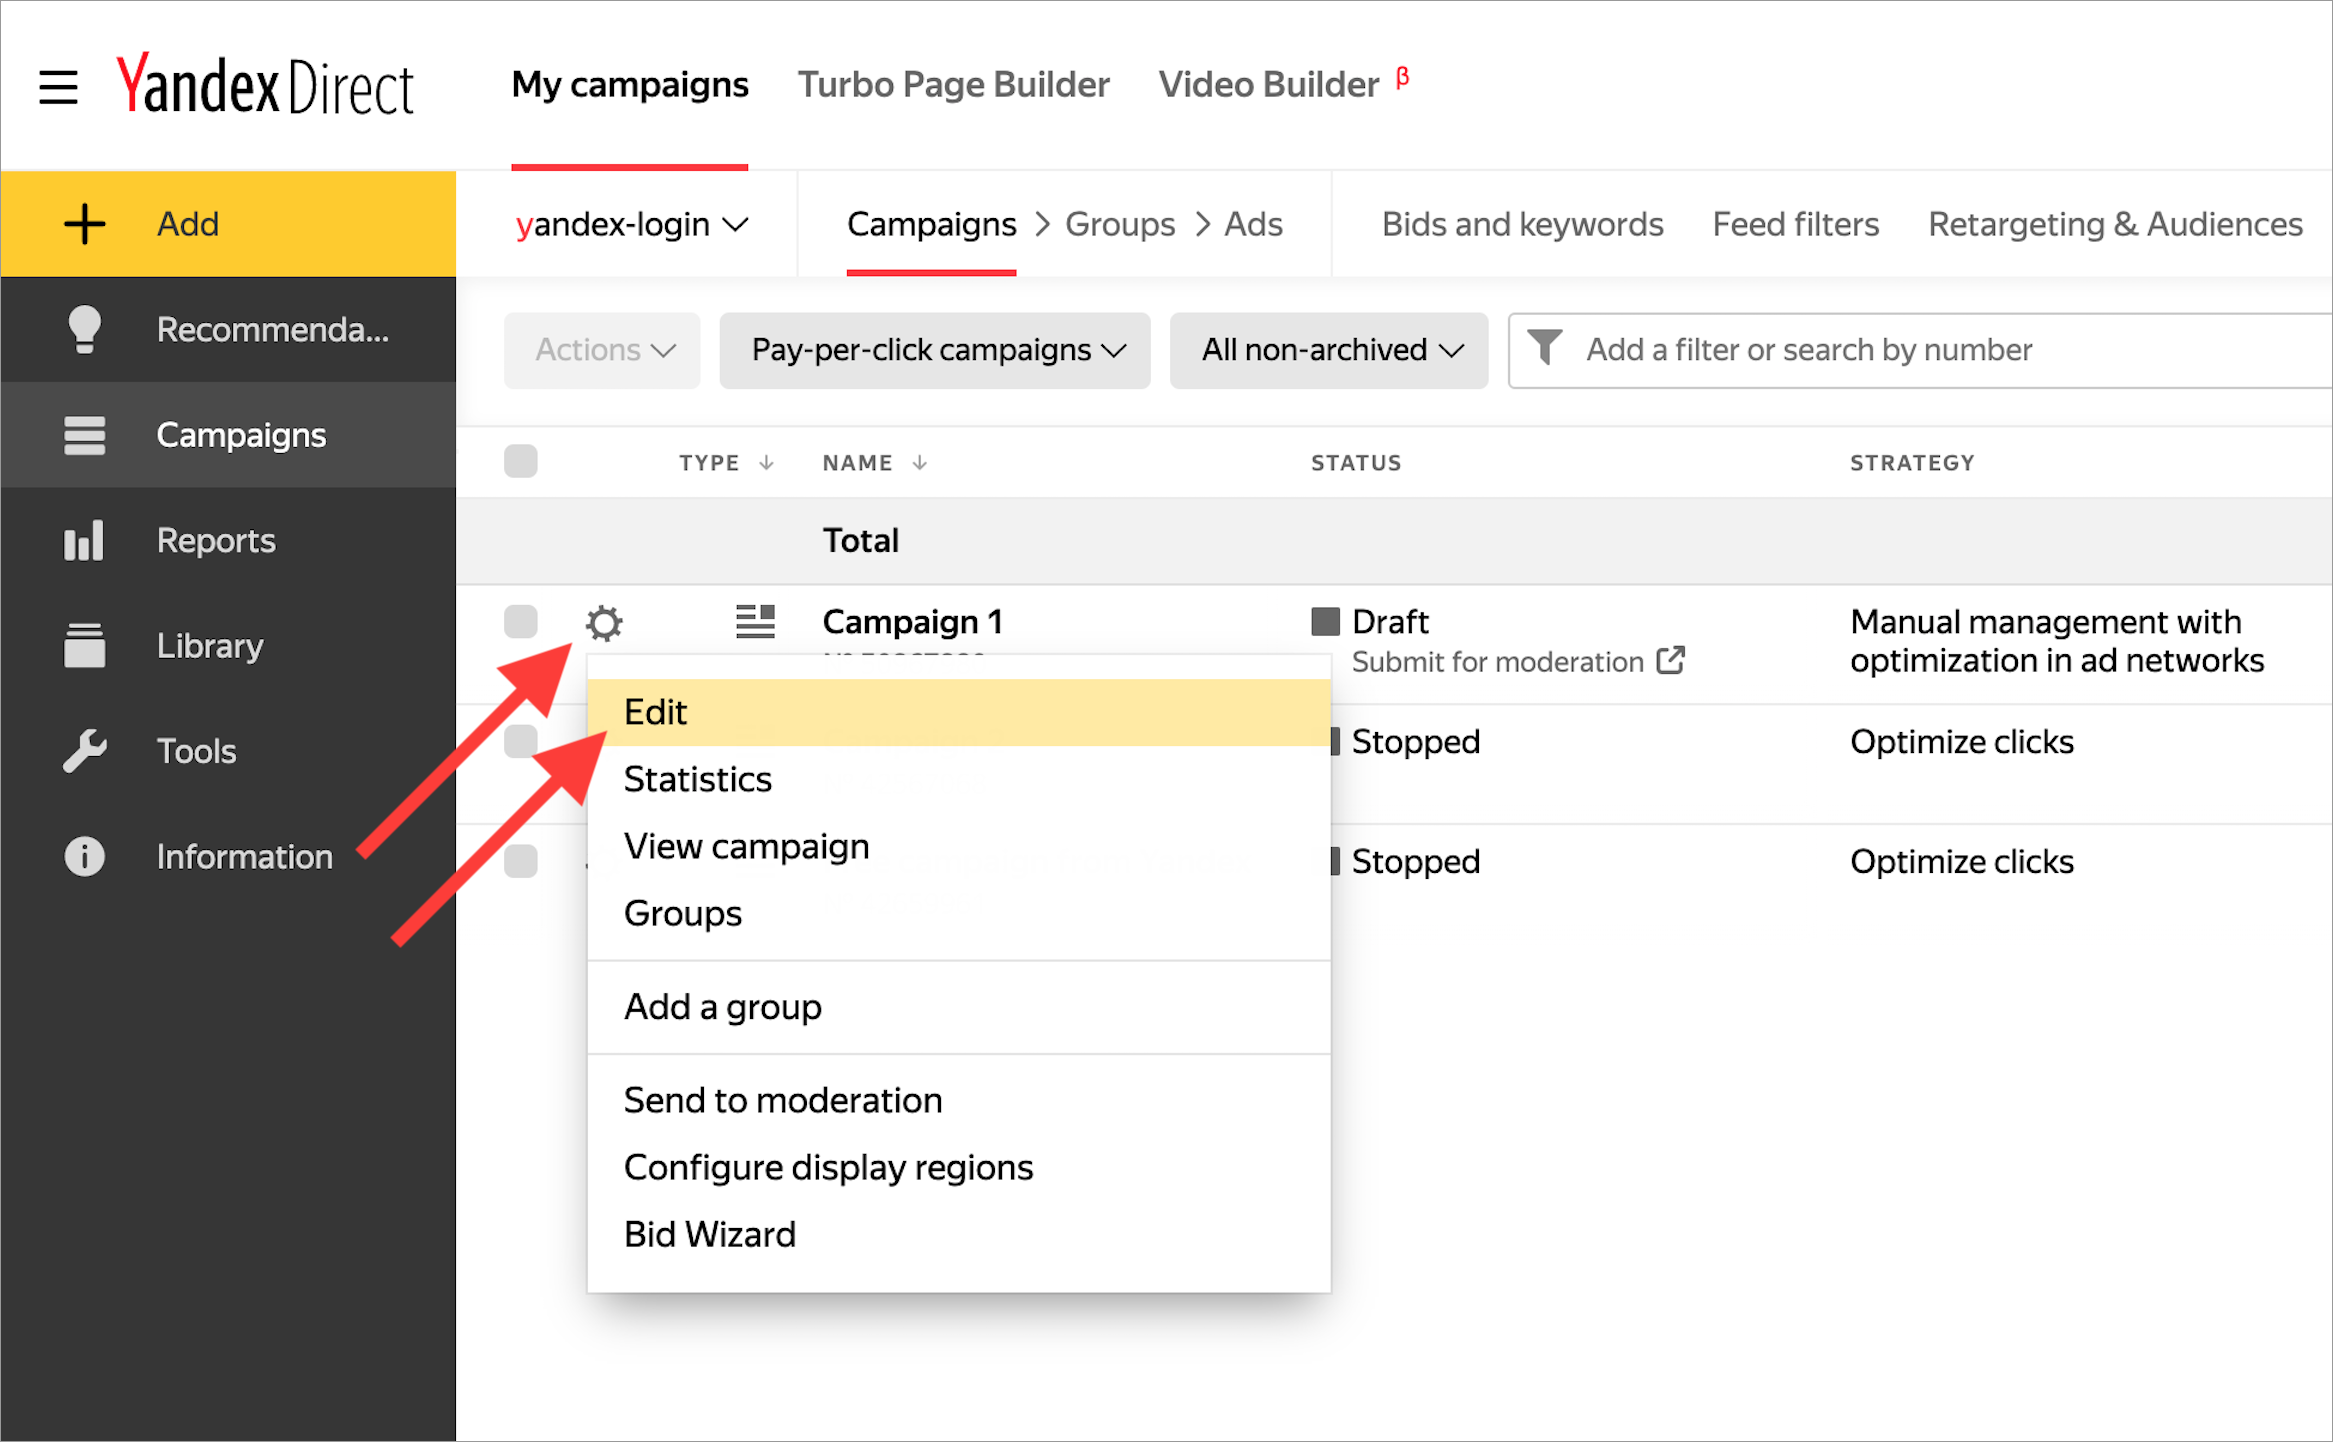The width and height of the screenshot is (2333, 1442).
Task: Sort by NAME column arrow
Action: pyautogui.click(x=920, y=462)
